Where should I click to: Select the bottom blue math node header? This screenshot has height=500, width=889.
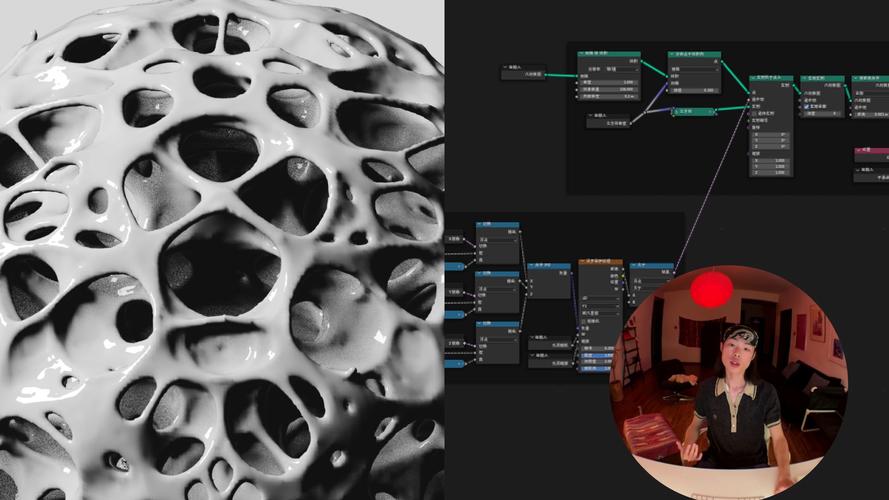tap(498, 324)
